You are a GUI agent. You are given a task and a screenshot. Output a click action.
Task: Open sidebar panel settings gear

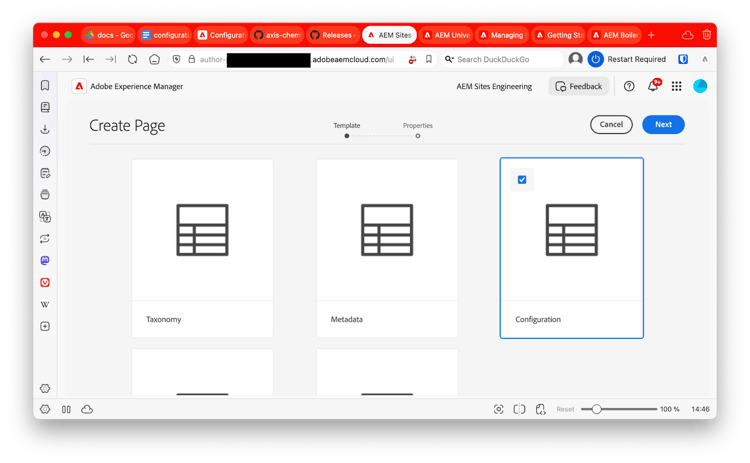pos(45,388)
